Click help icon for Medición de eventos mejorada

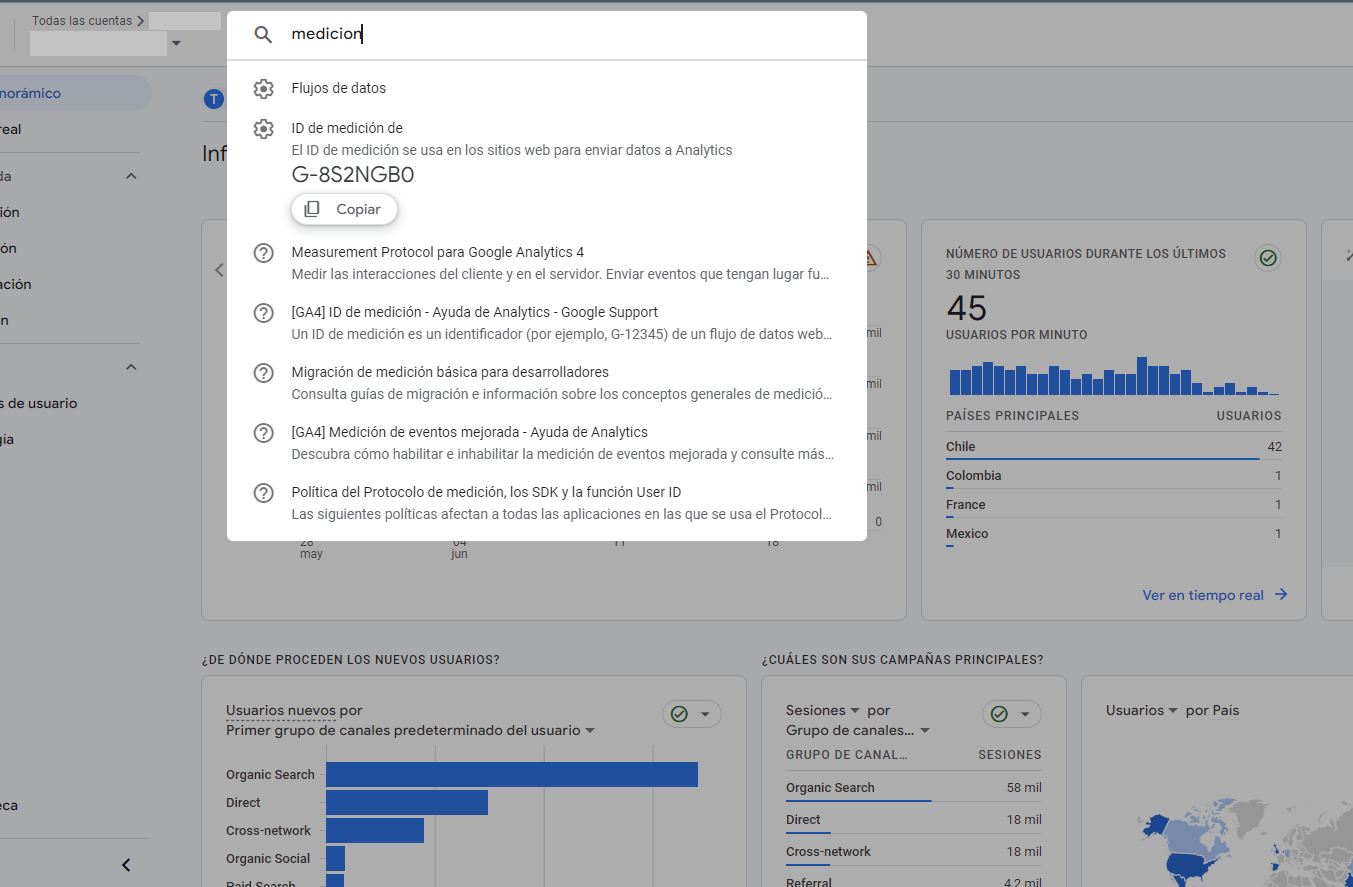click(263, 433)
